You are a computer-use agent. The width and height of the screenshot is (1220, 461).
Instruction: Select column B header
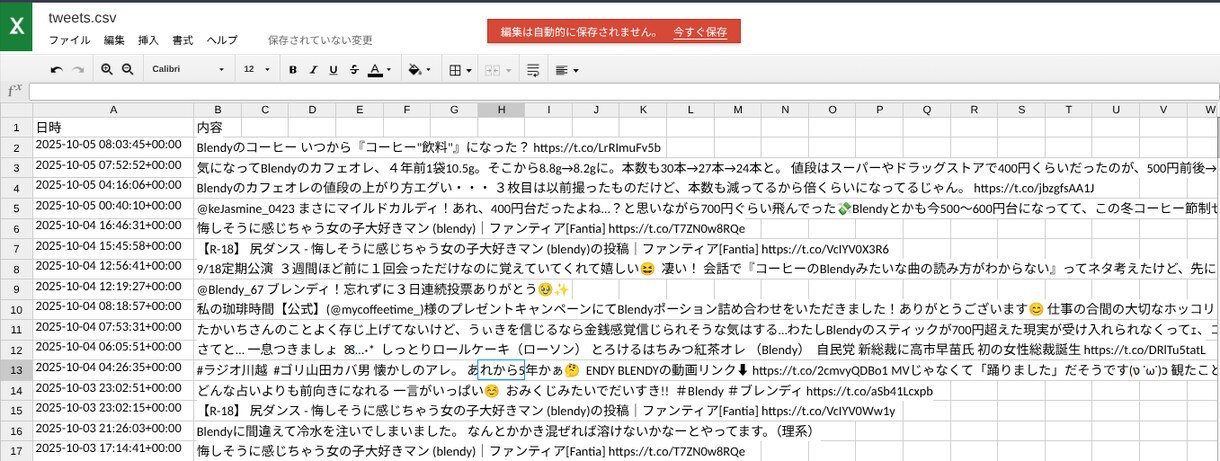(217, 109)
